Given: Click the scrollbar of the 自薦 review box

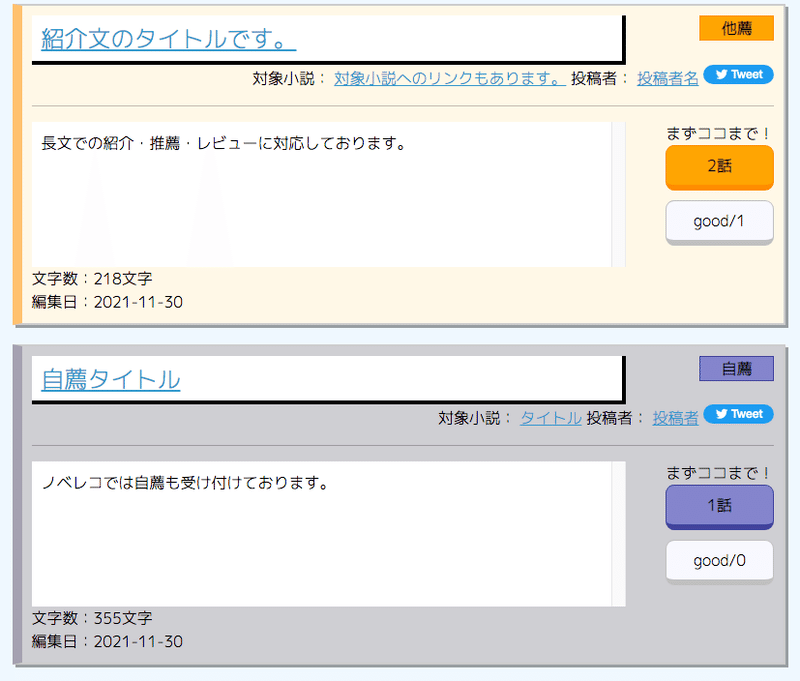Looking at the screenshot, I should [618, 534].
